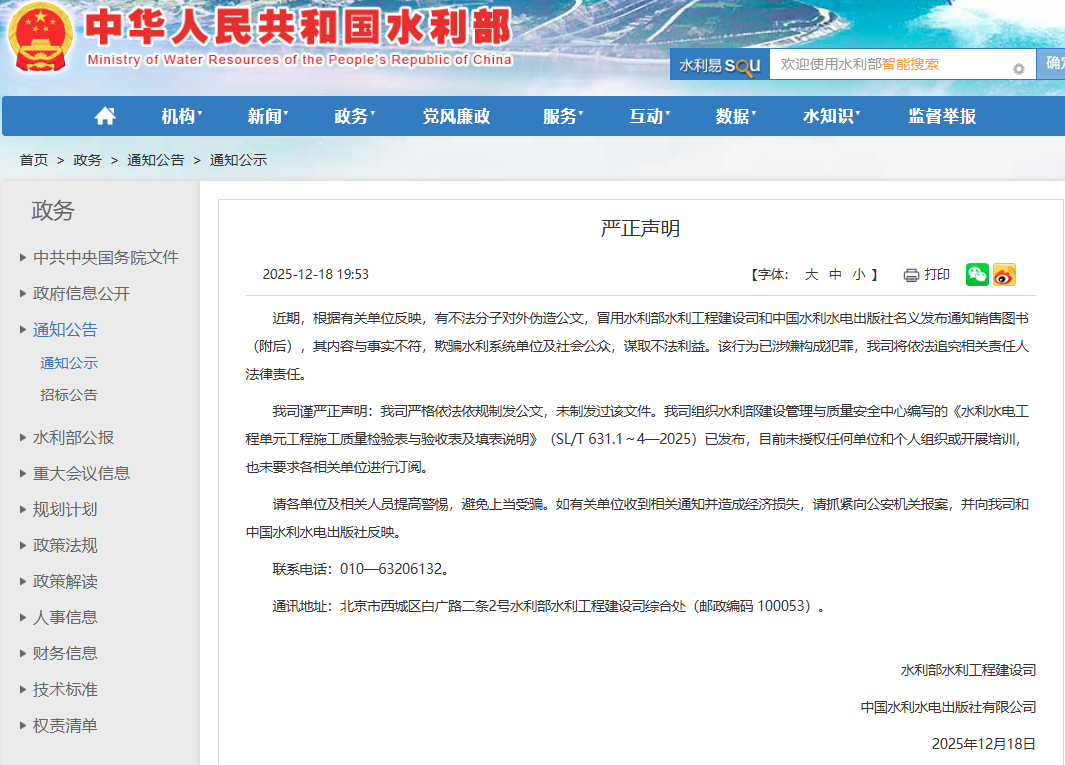This screenshot has height=765, width=1065.
Task: Set font size to large 大
Action: pos(811,275)
